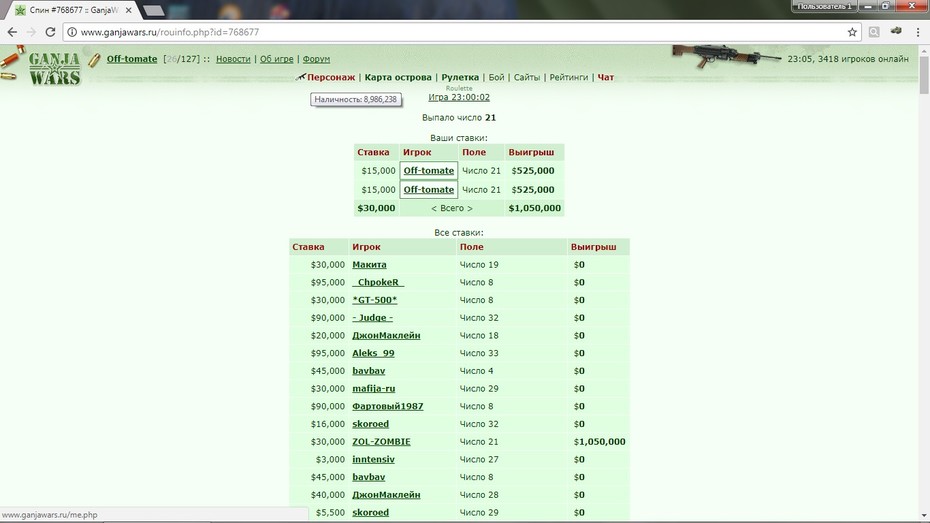Click the Наличность: 8,986,238 tooltip

(x=355, y=100)
